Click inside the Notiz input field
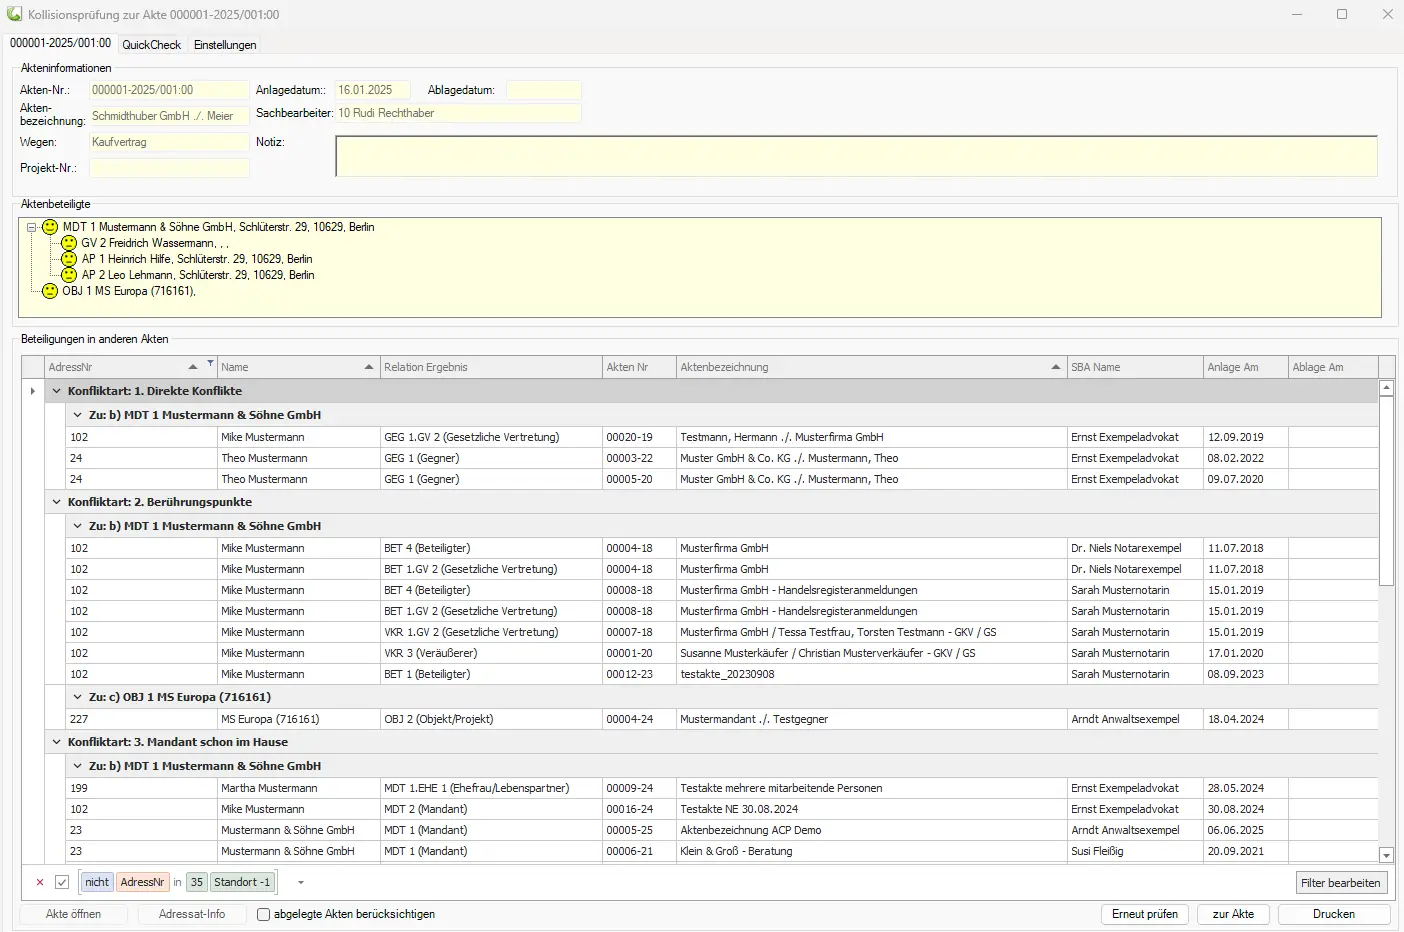 (855, 155)
